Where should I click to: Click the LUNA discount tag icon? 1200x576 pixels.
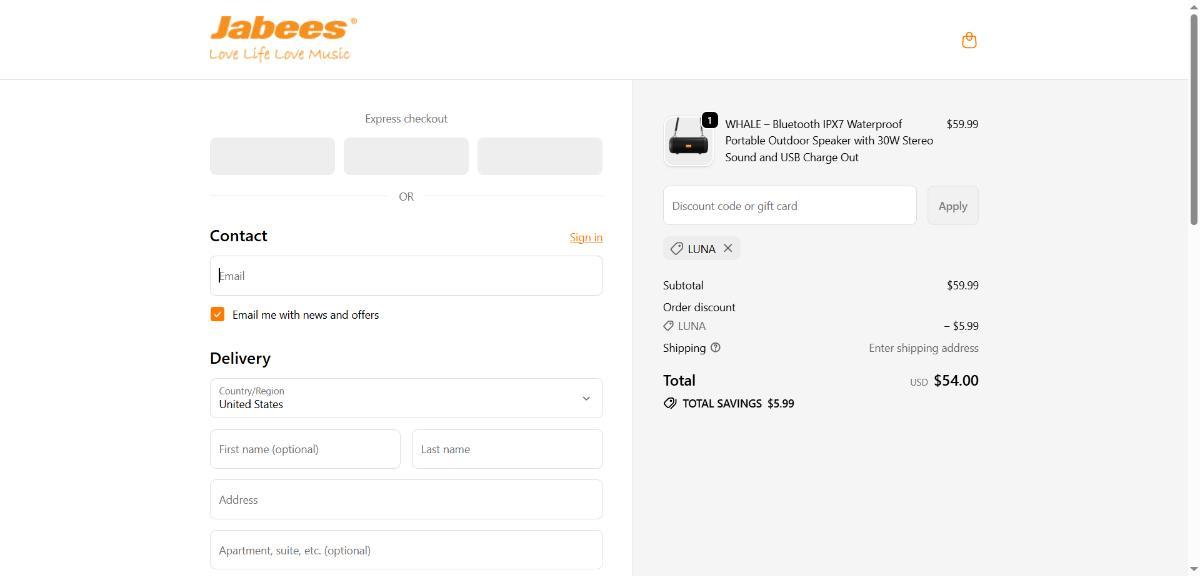coord(677,248)
